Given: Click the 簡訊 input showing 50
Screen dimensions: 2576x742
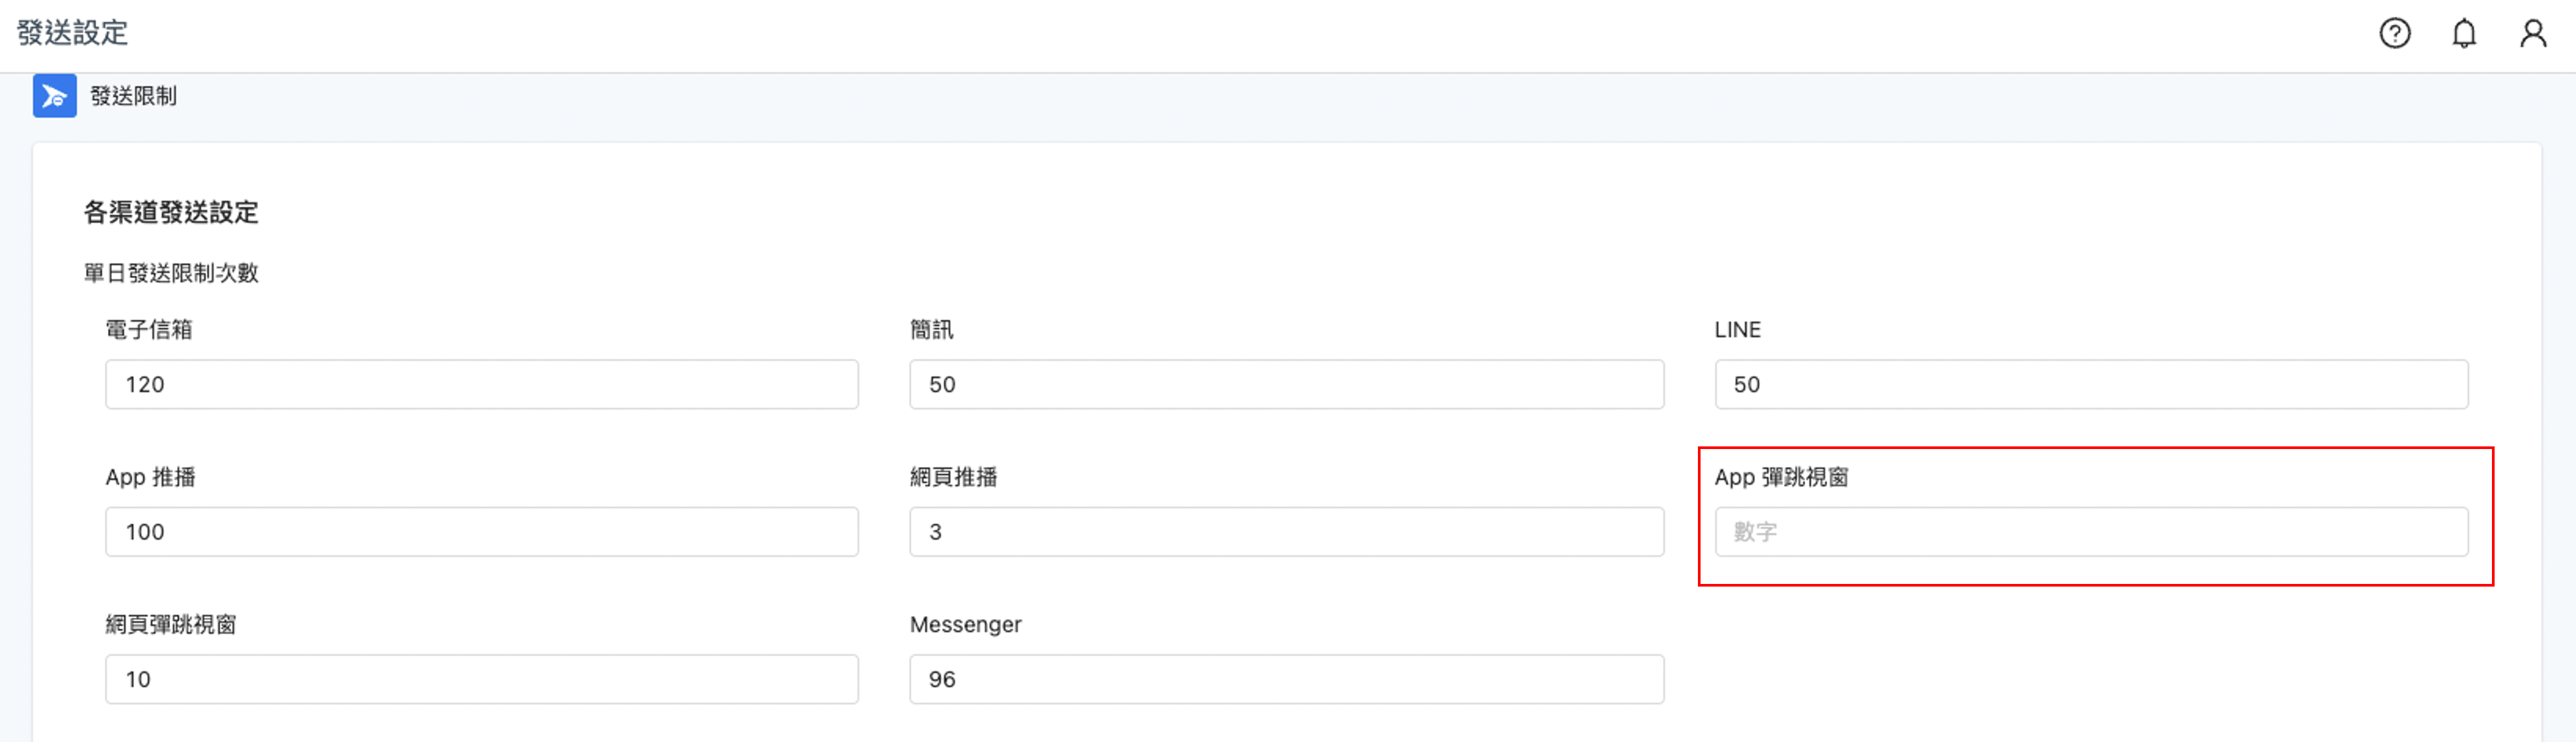Looking at the screenshot, I should (x=1286, y=384).
